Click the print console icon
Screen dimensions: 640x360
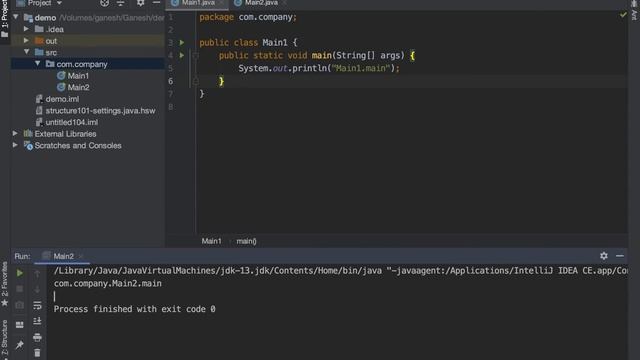pos(37,337)
